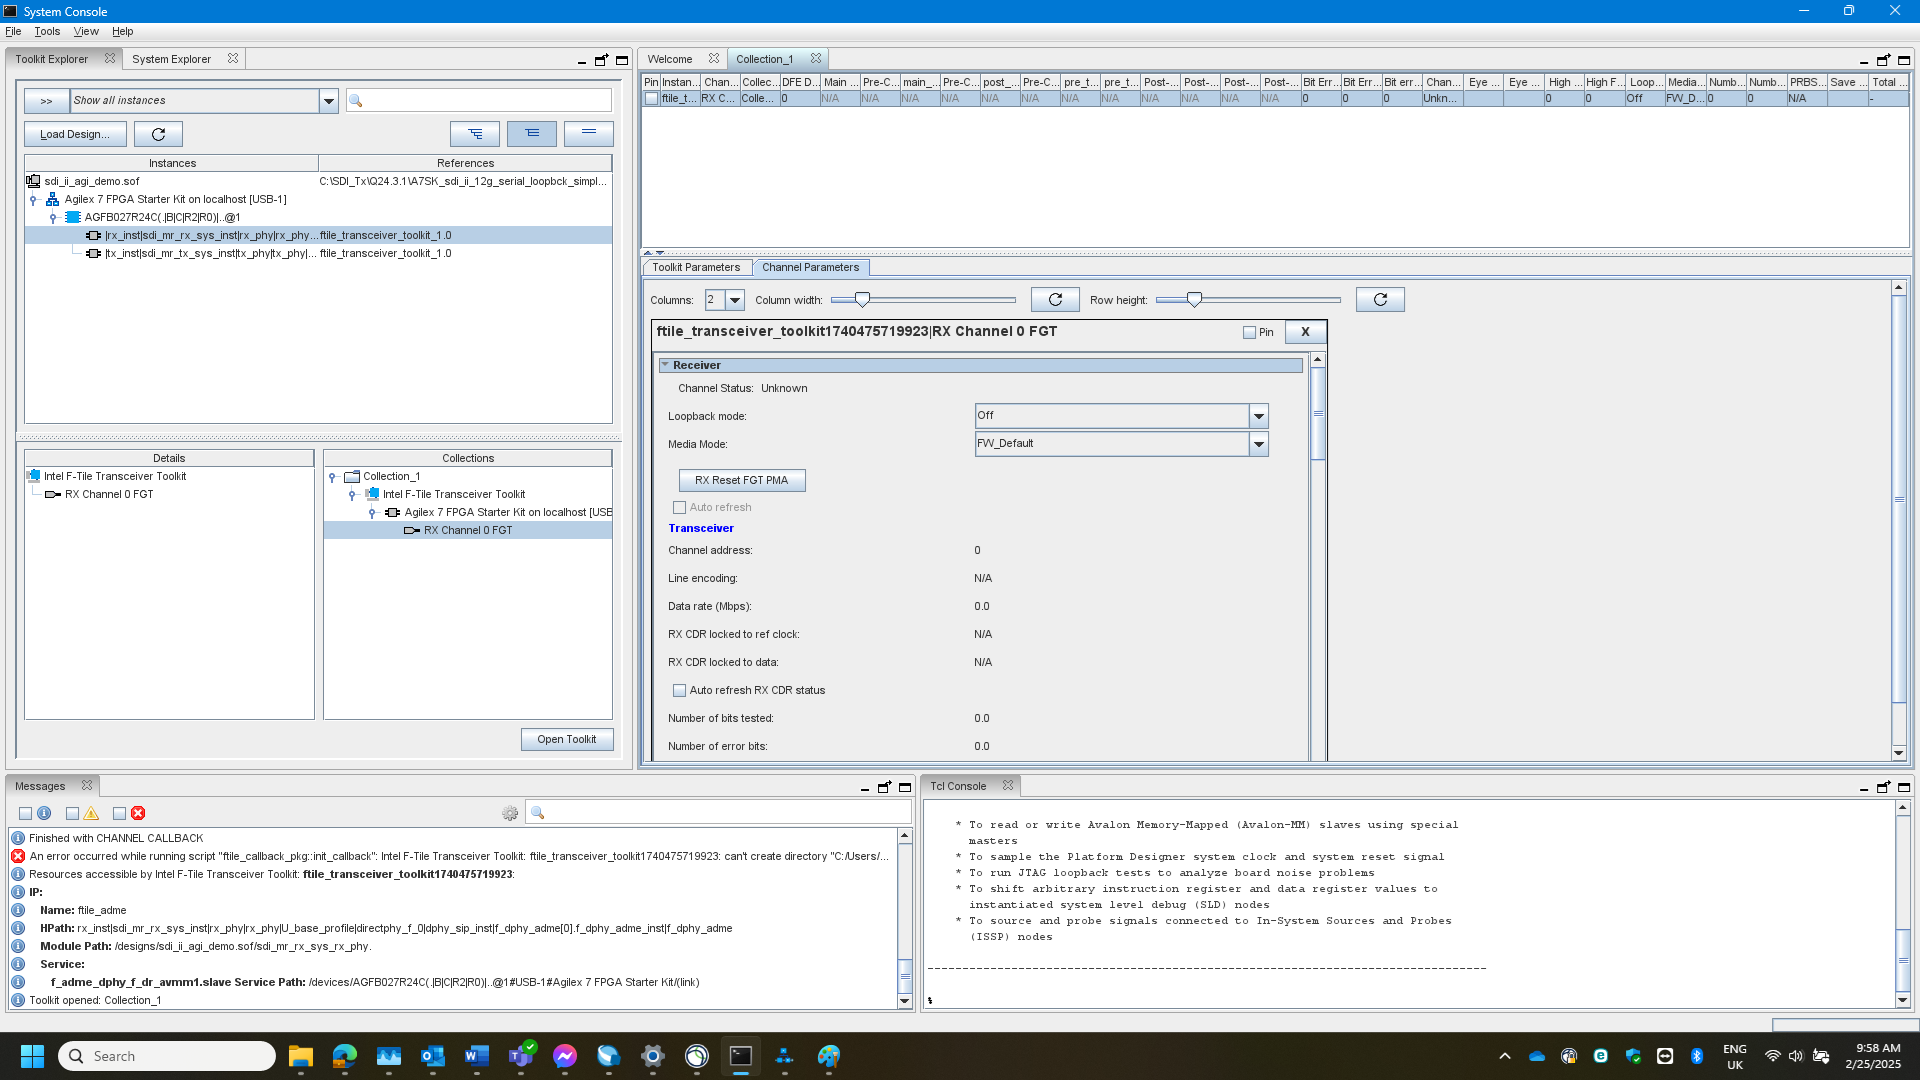The height and width of the screenshot is (1080, 1920).
Task: Click the Open Toolkit button
Action: coord(567,740)
